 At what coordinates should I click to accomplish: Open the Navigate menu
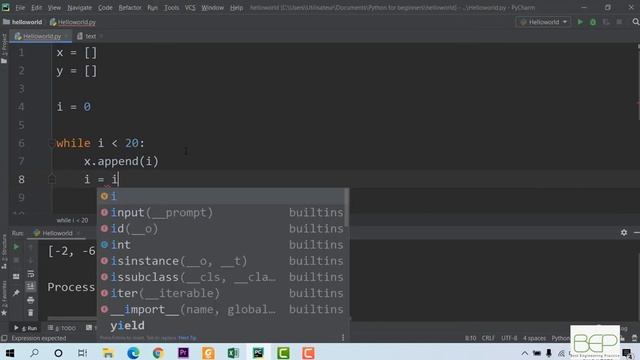pos(80,8)
